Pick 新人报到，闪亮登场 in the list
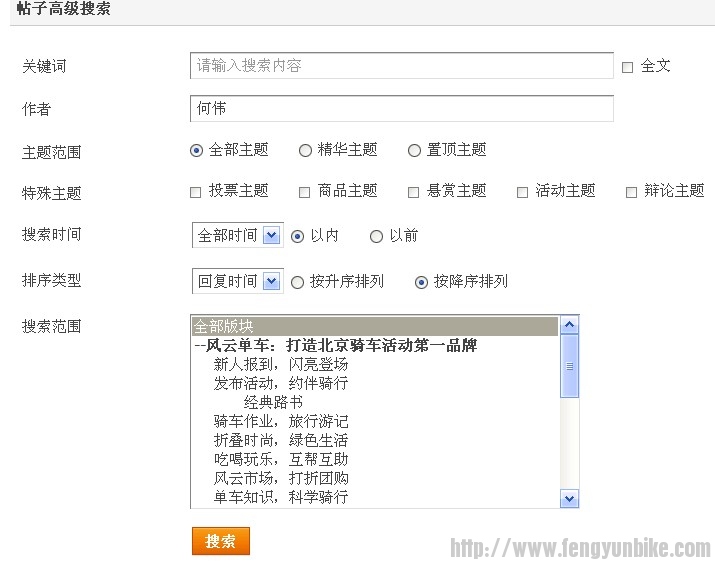This screenshot has width=715, height=564. (x=281, y=365)
